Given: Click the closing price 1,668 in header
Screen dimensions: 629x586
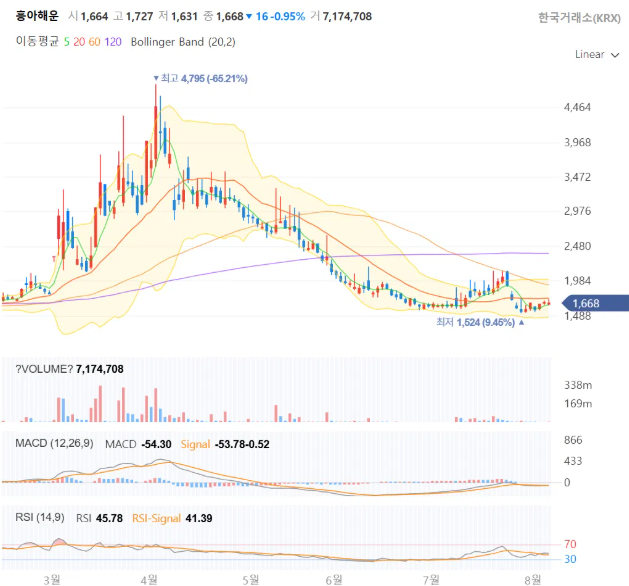Looking at the screenshot, I should point(229,16).
